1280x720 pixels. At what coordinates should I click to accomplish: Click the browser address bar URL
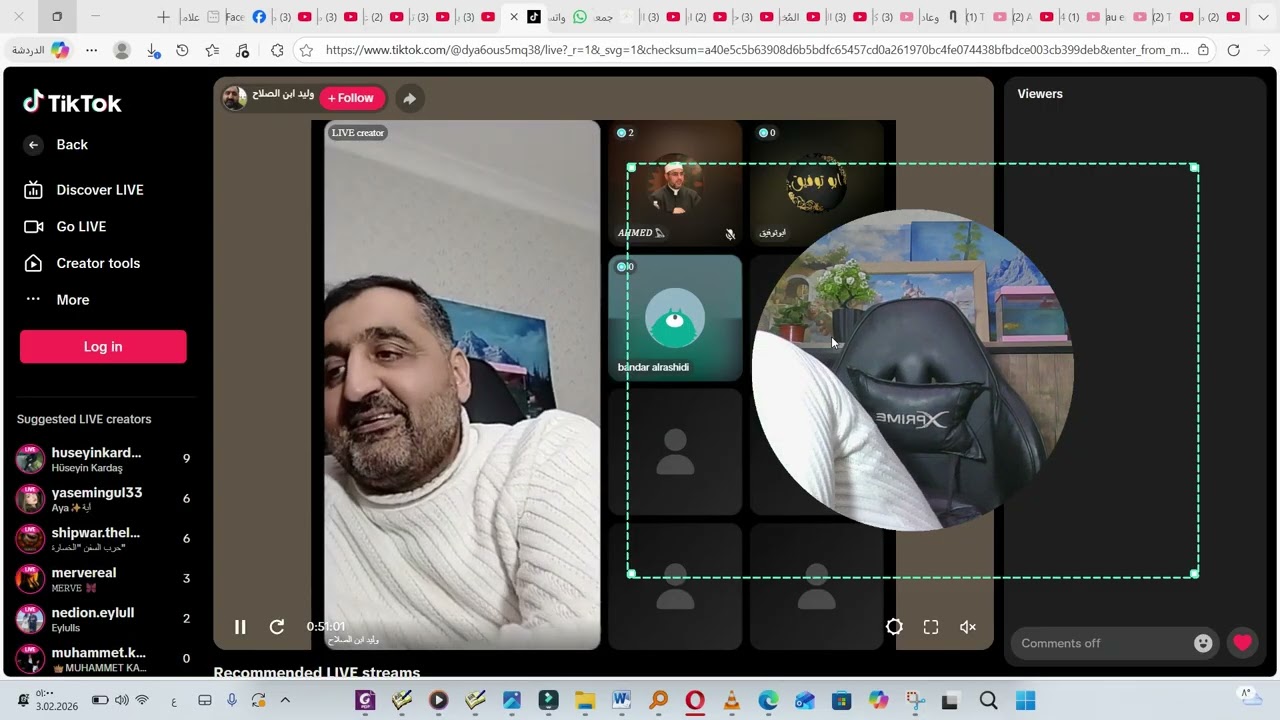pyautogui.click(x=757, y=50)
